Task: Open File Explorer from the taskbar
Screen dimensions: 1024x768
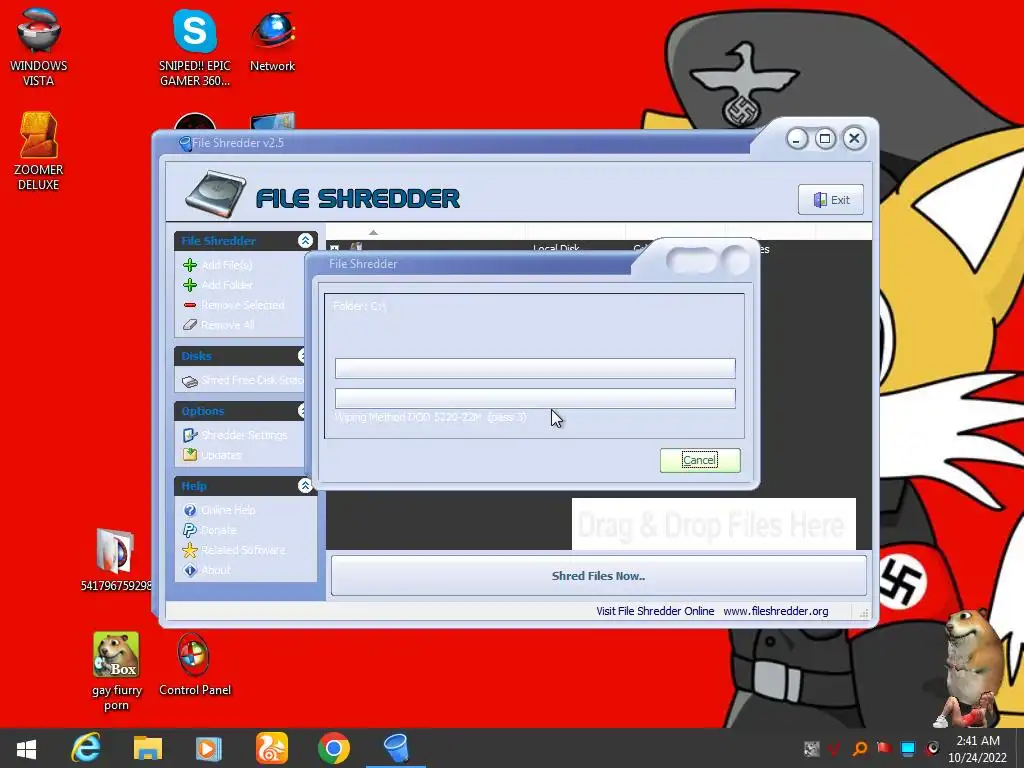Action: pyautogui.click(x=148, y=748)
